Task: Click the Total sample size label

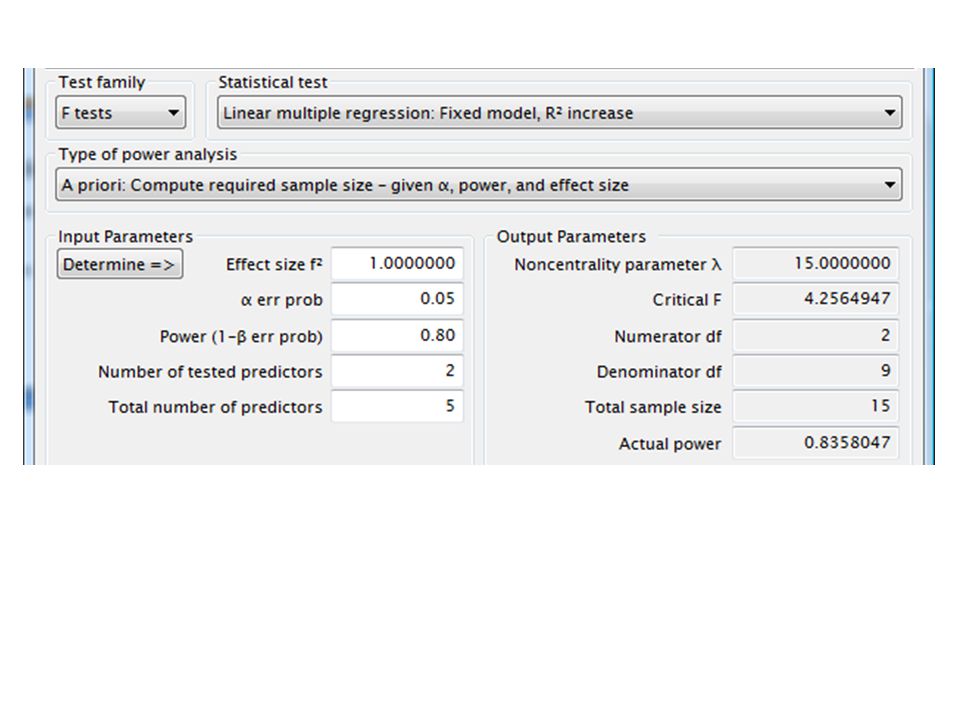Action: [653, 407]
